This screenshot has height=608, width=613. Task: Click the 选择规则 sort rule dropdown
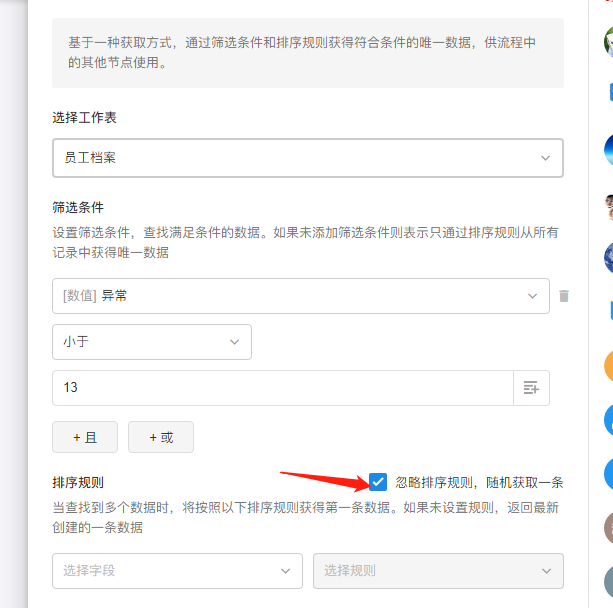click(x=438, y=571)
